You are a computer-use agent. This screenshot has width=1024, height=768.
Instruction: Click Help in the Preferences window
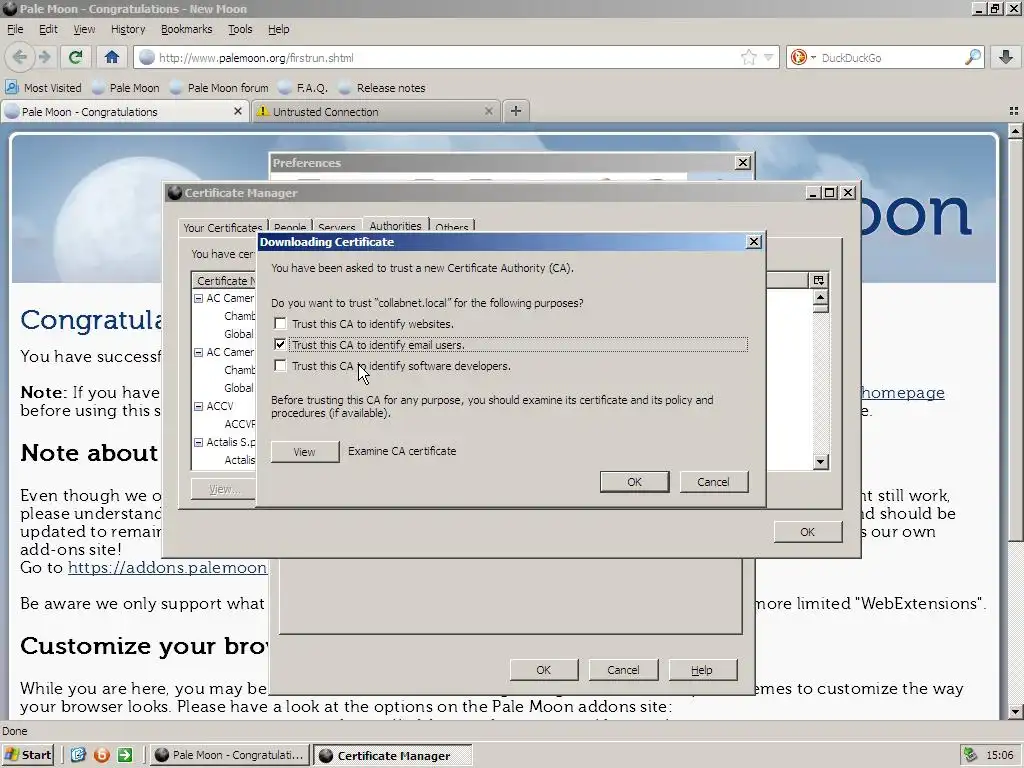[702, 670]
